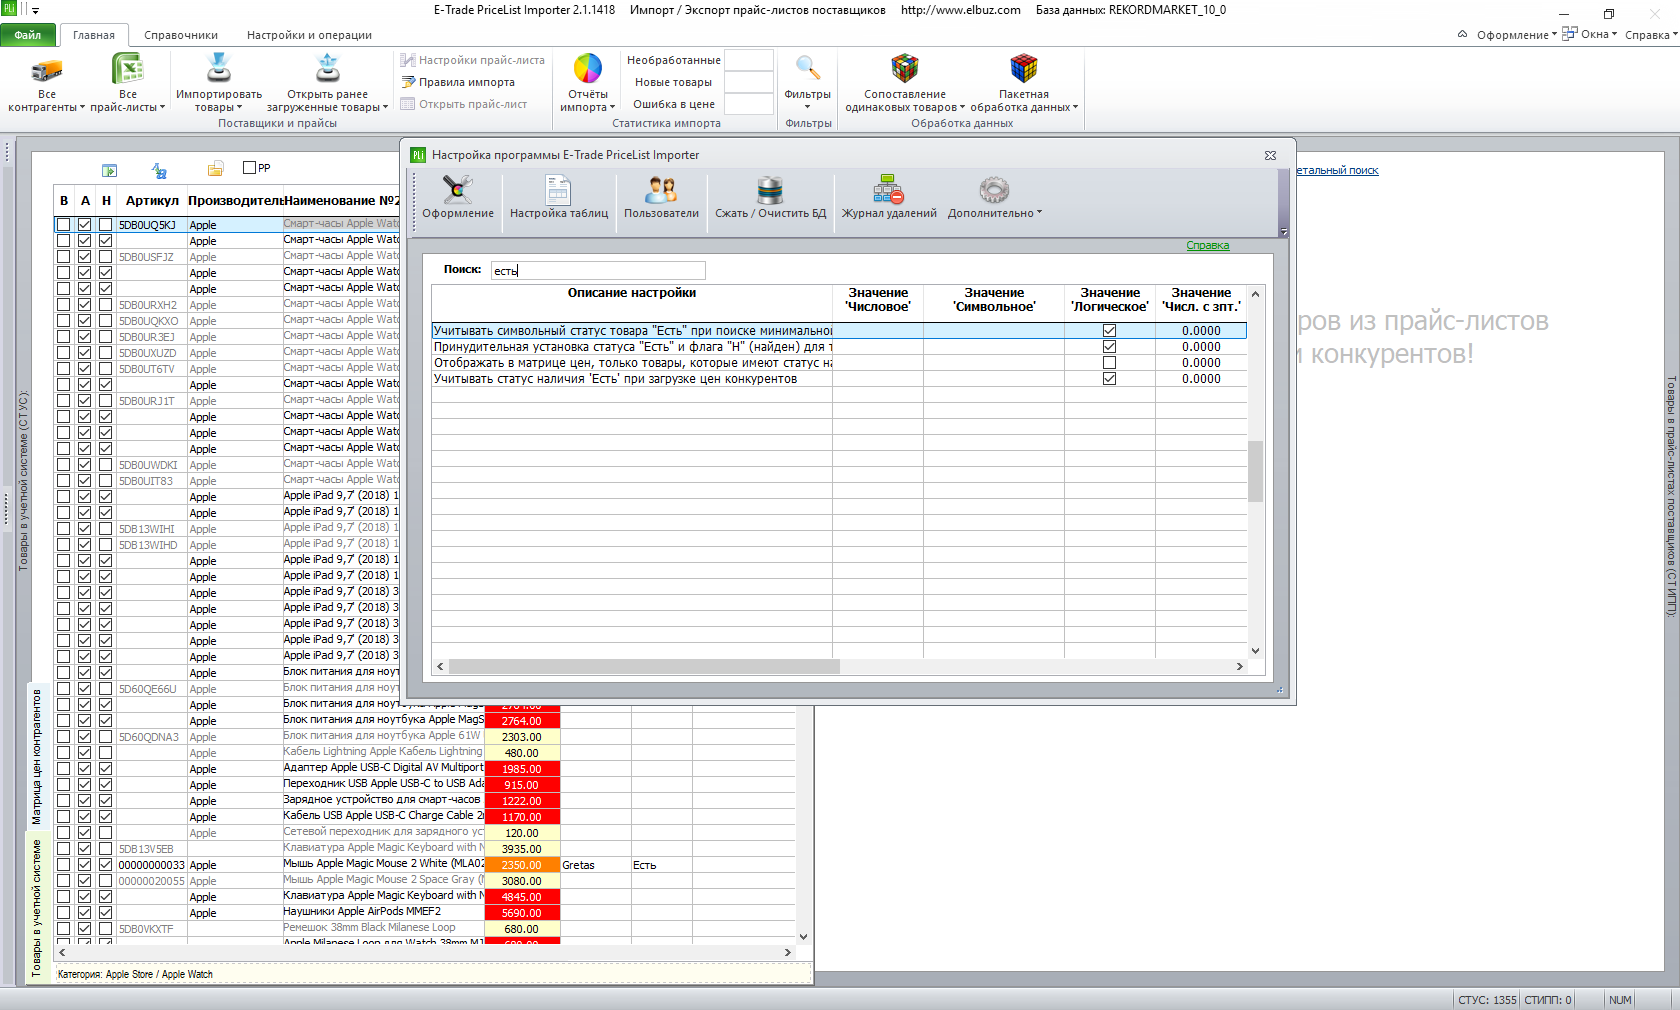The image size is (1680, 1010).
Task: Toggle logical checkbox for Отображать в матрице цен
Action: click(x=1109, y=363)
